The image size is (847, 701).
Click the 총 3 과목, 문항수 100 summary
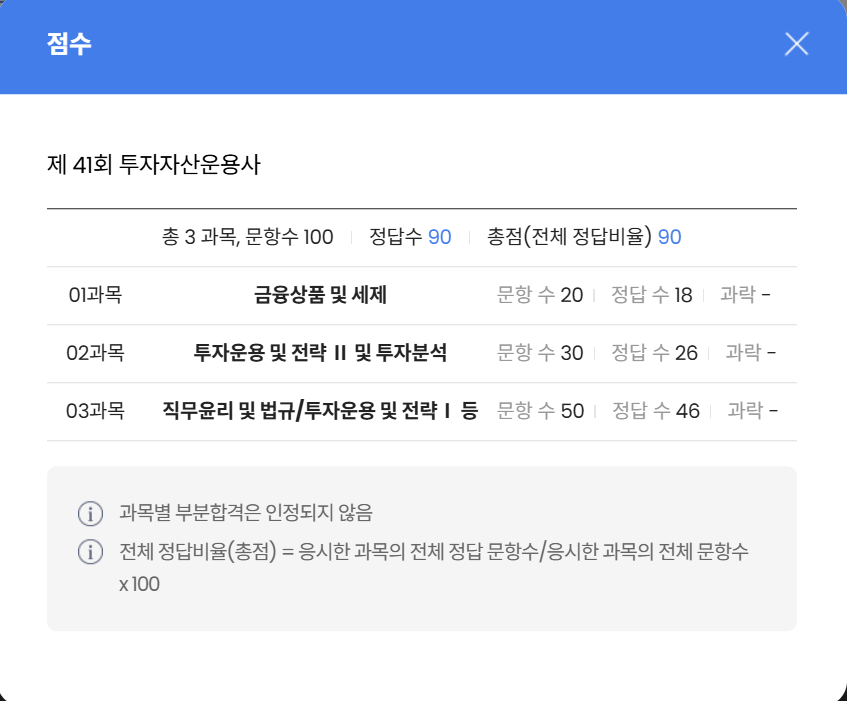247,237
